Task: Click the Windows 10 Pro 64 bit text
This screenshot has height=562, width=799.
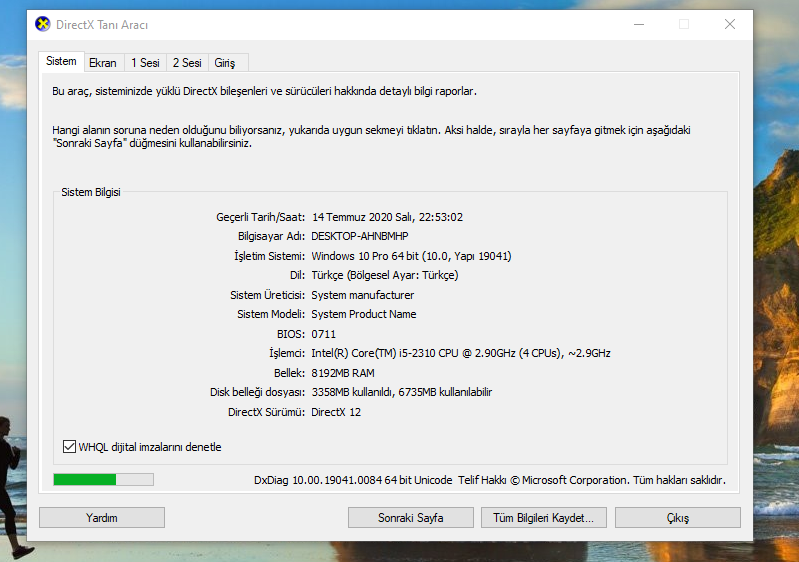Action: (x=365, y=256)
